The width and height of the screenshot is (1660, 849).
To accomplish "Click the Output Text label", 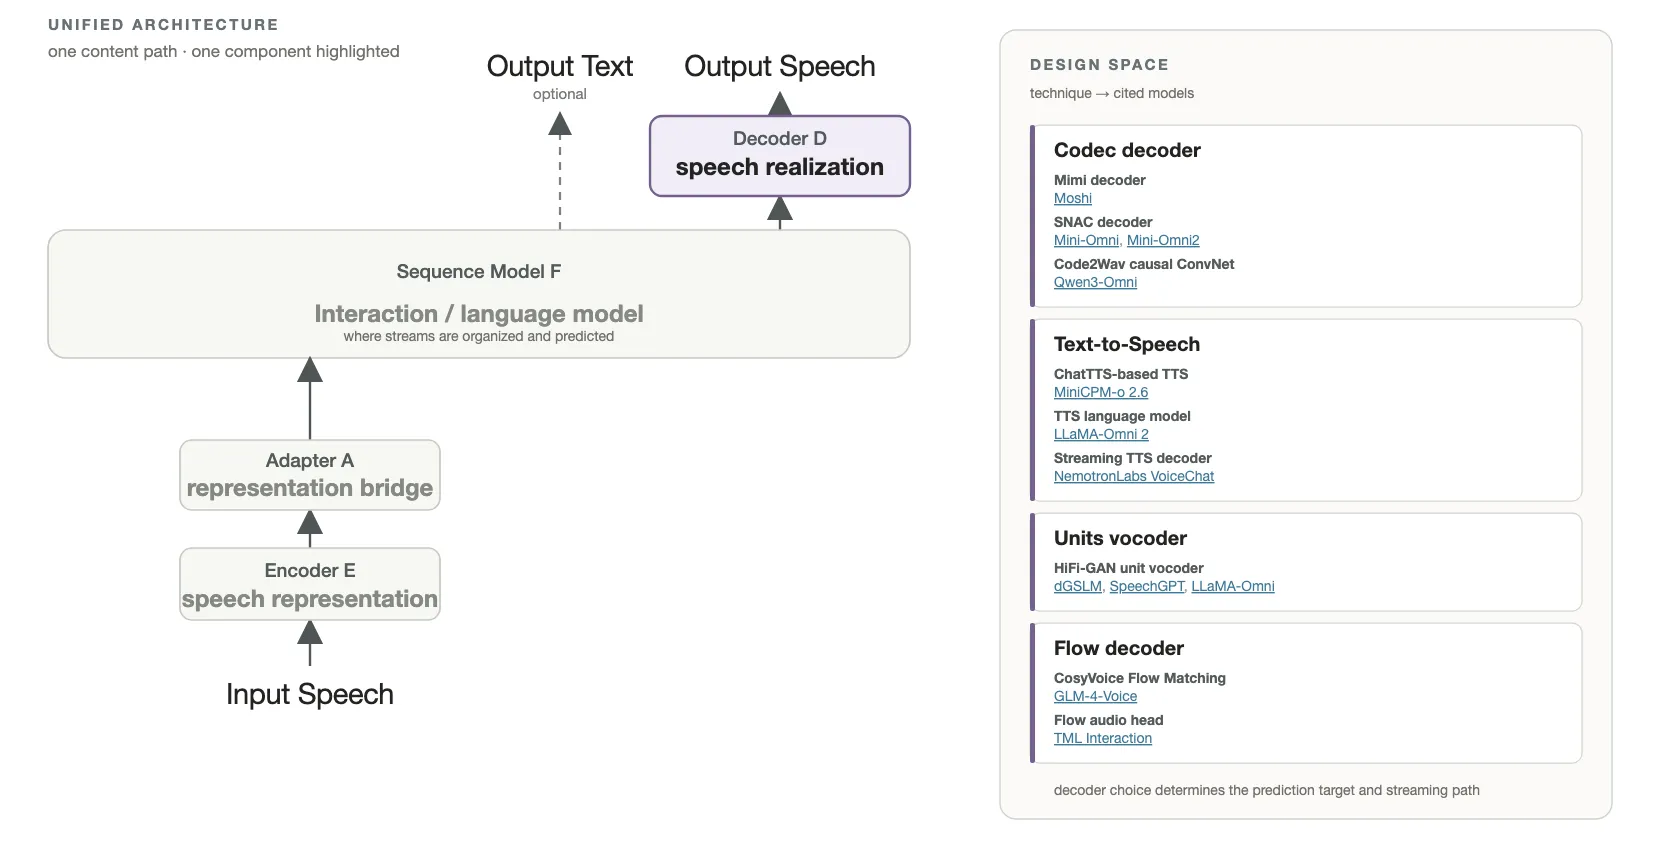I will [x=560, y=66].
